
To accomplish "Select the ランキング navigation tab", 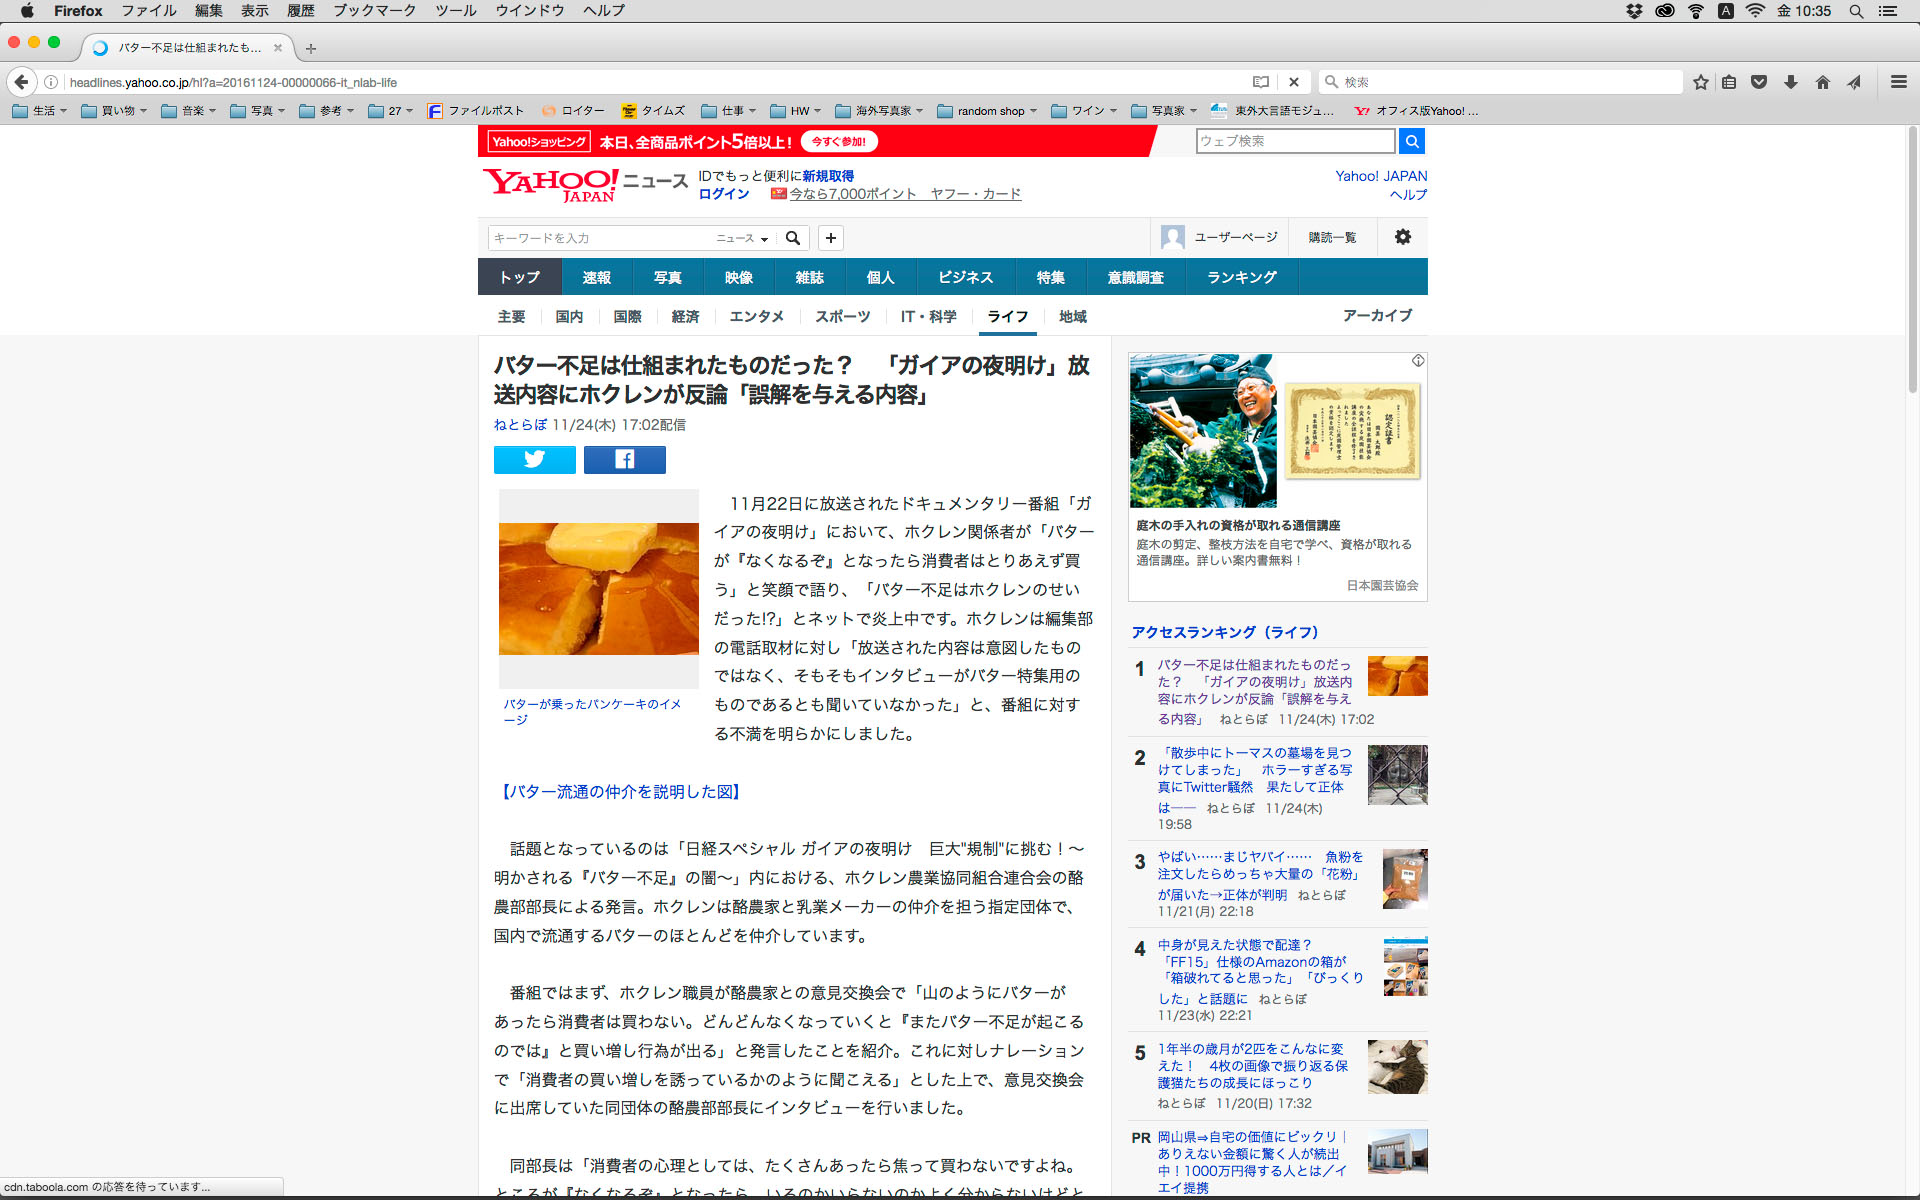I will pyautogui.click(x=1241, y=277).
